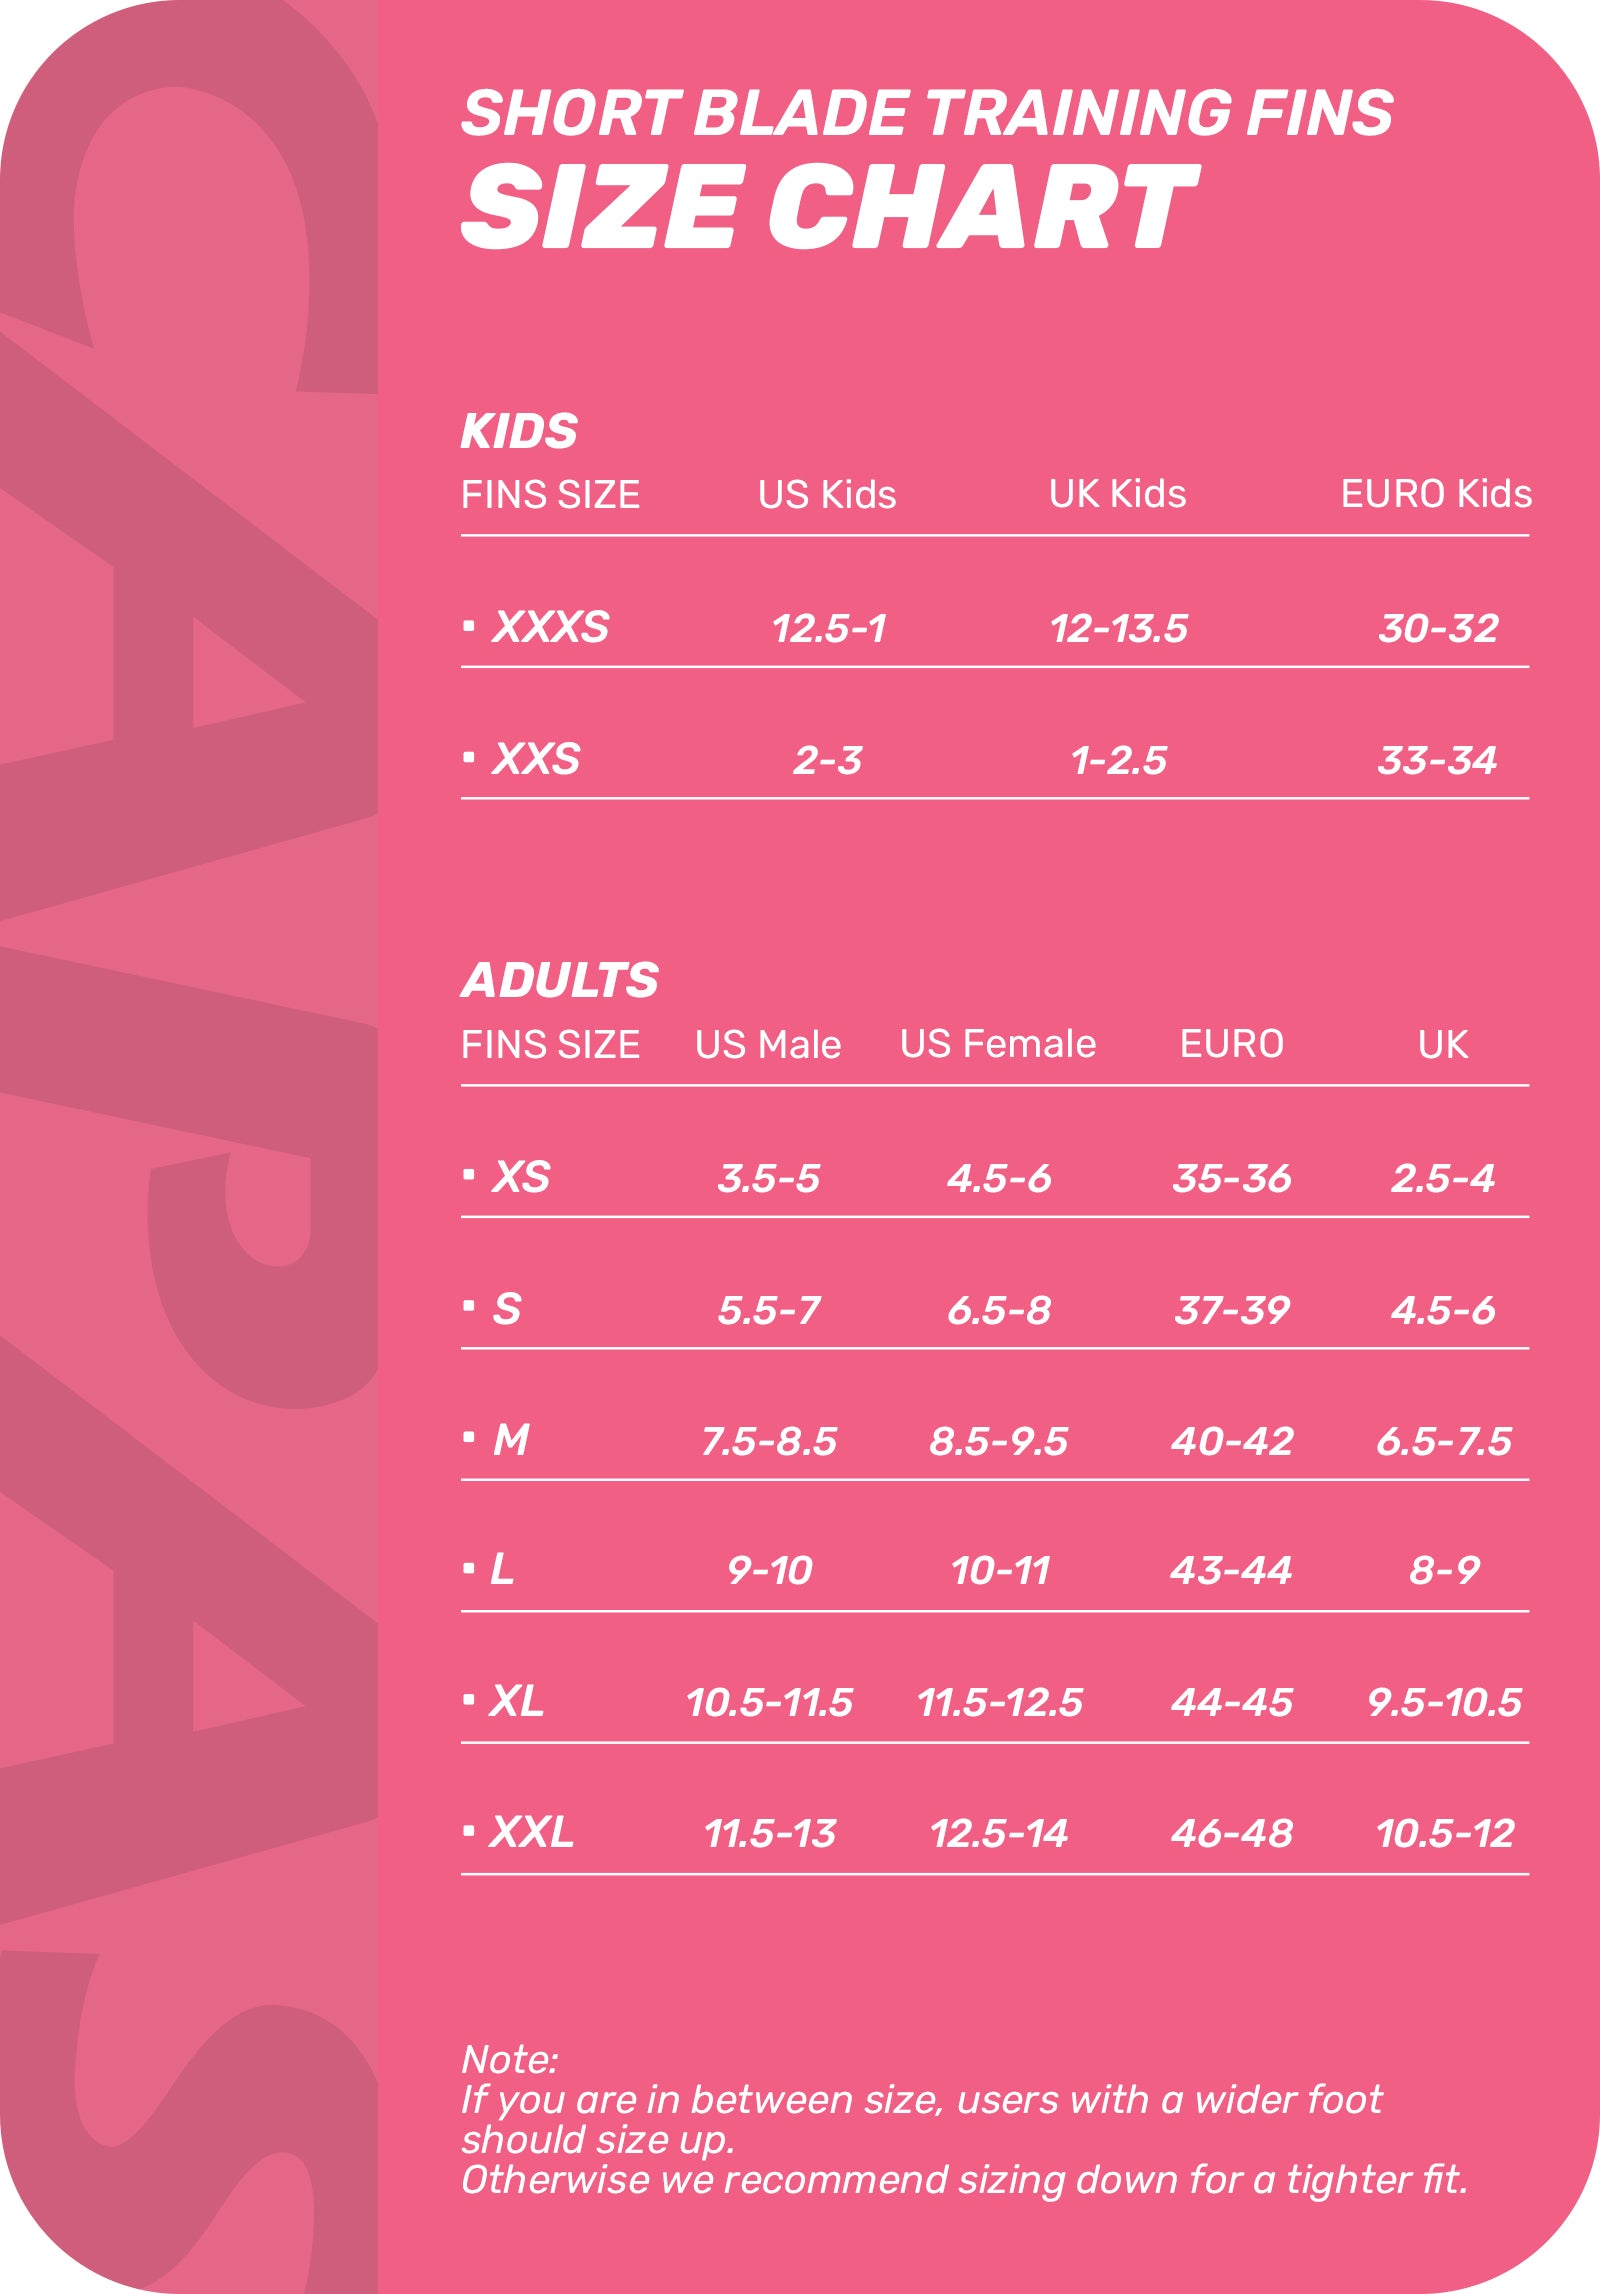This screenshot has width=1600, height=2294.
Task: Click the US Female column header
Action: coord(997,1044)
